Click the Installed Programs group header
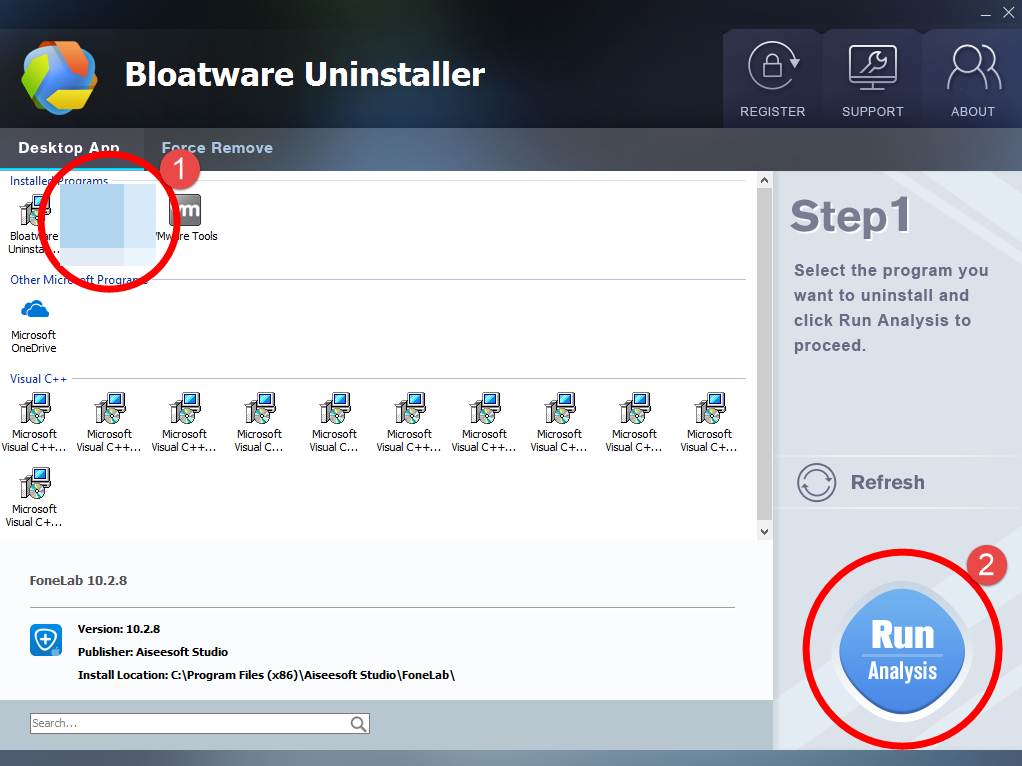Screen dimensions: 1022x766 pos(59,181)
